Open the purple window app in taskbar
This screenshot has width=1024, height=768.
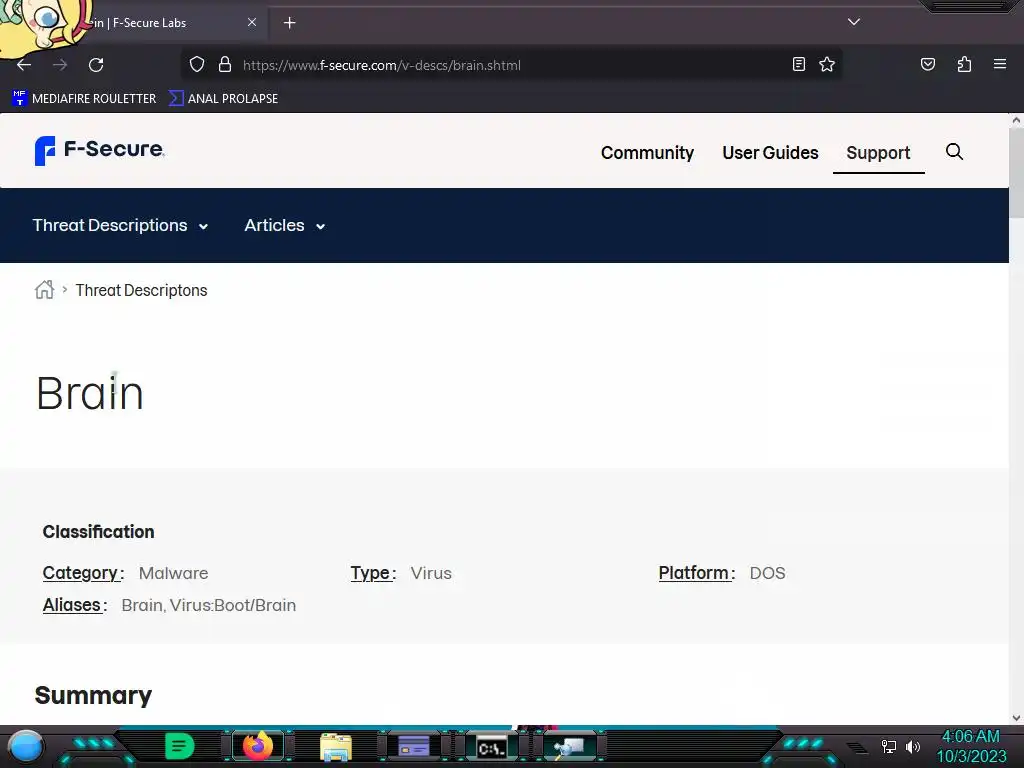(x=413, y=746)
